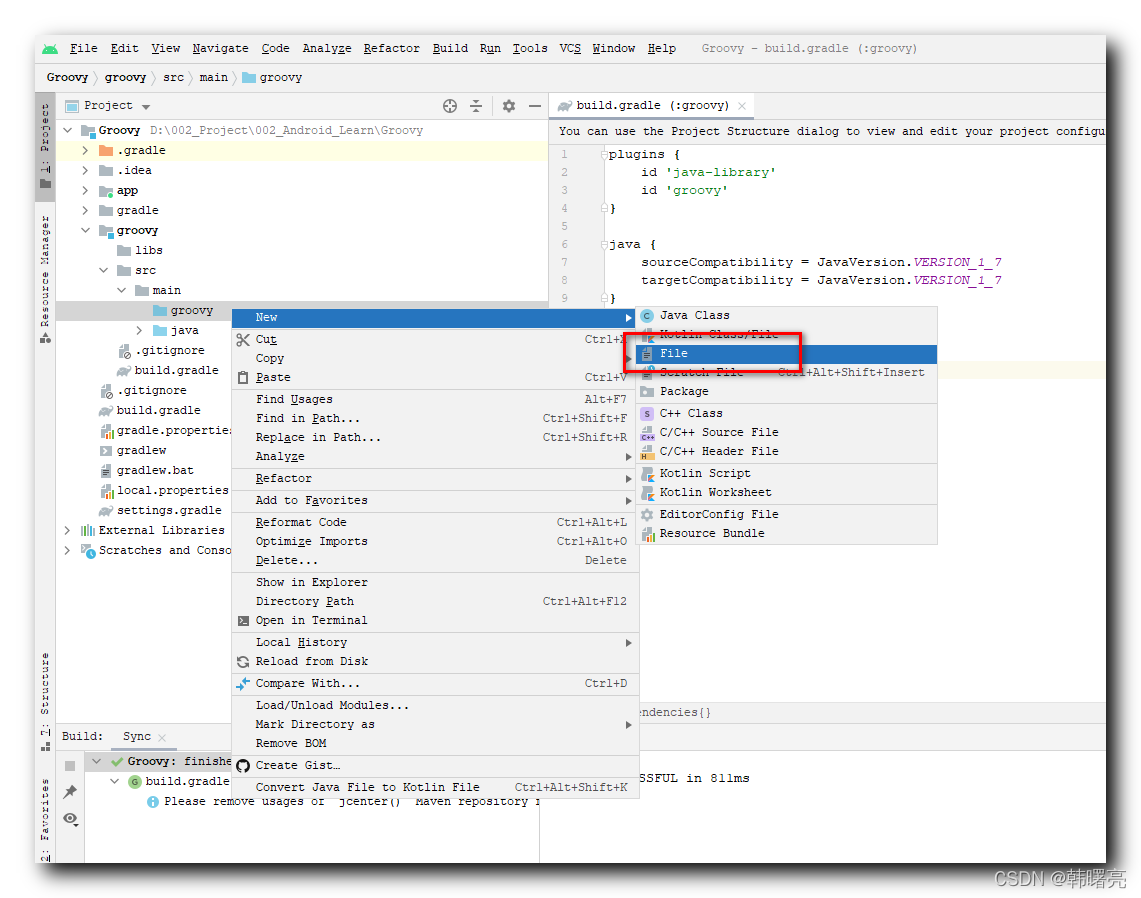Open the File menu
Viewport: 1141px width, 898px height.
pos(84,49)
